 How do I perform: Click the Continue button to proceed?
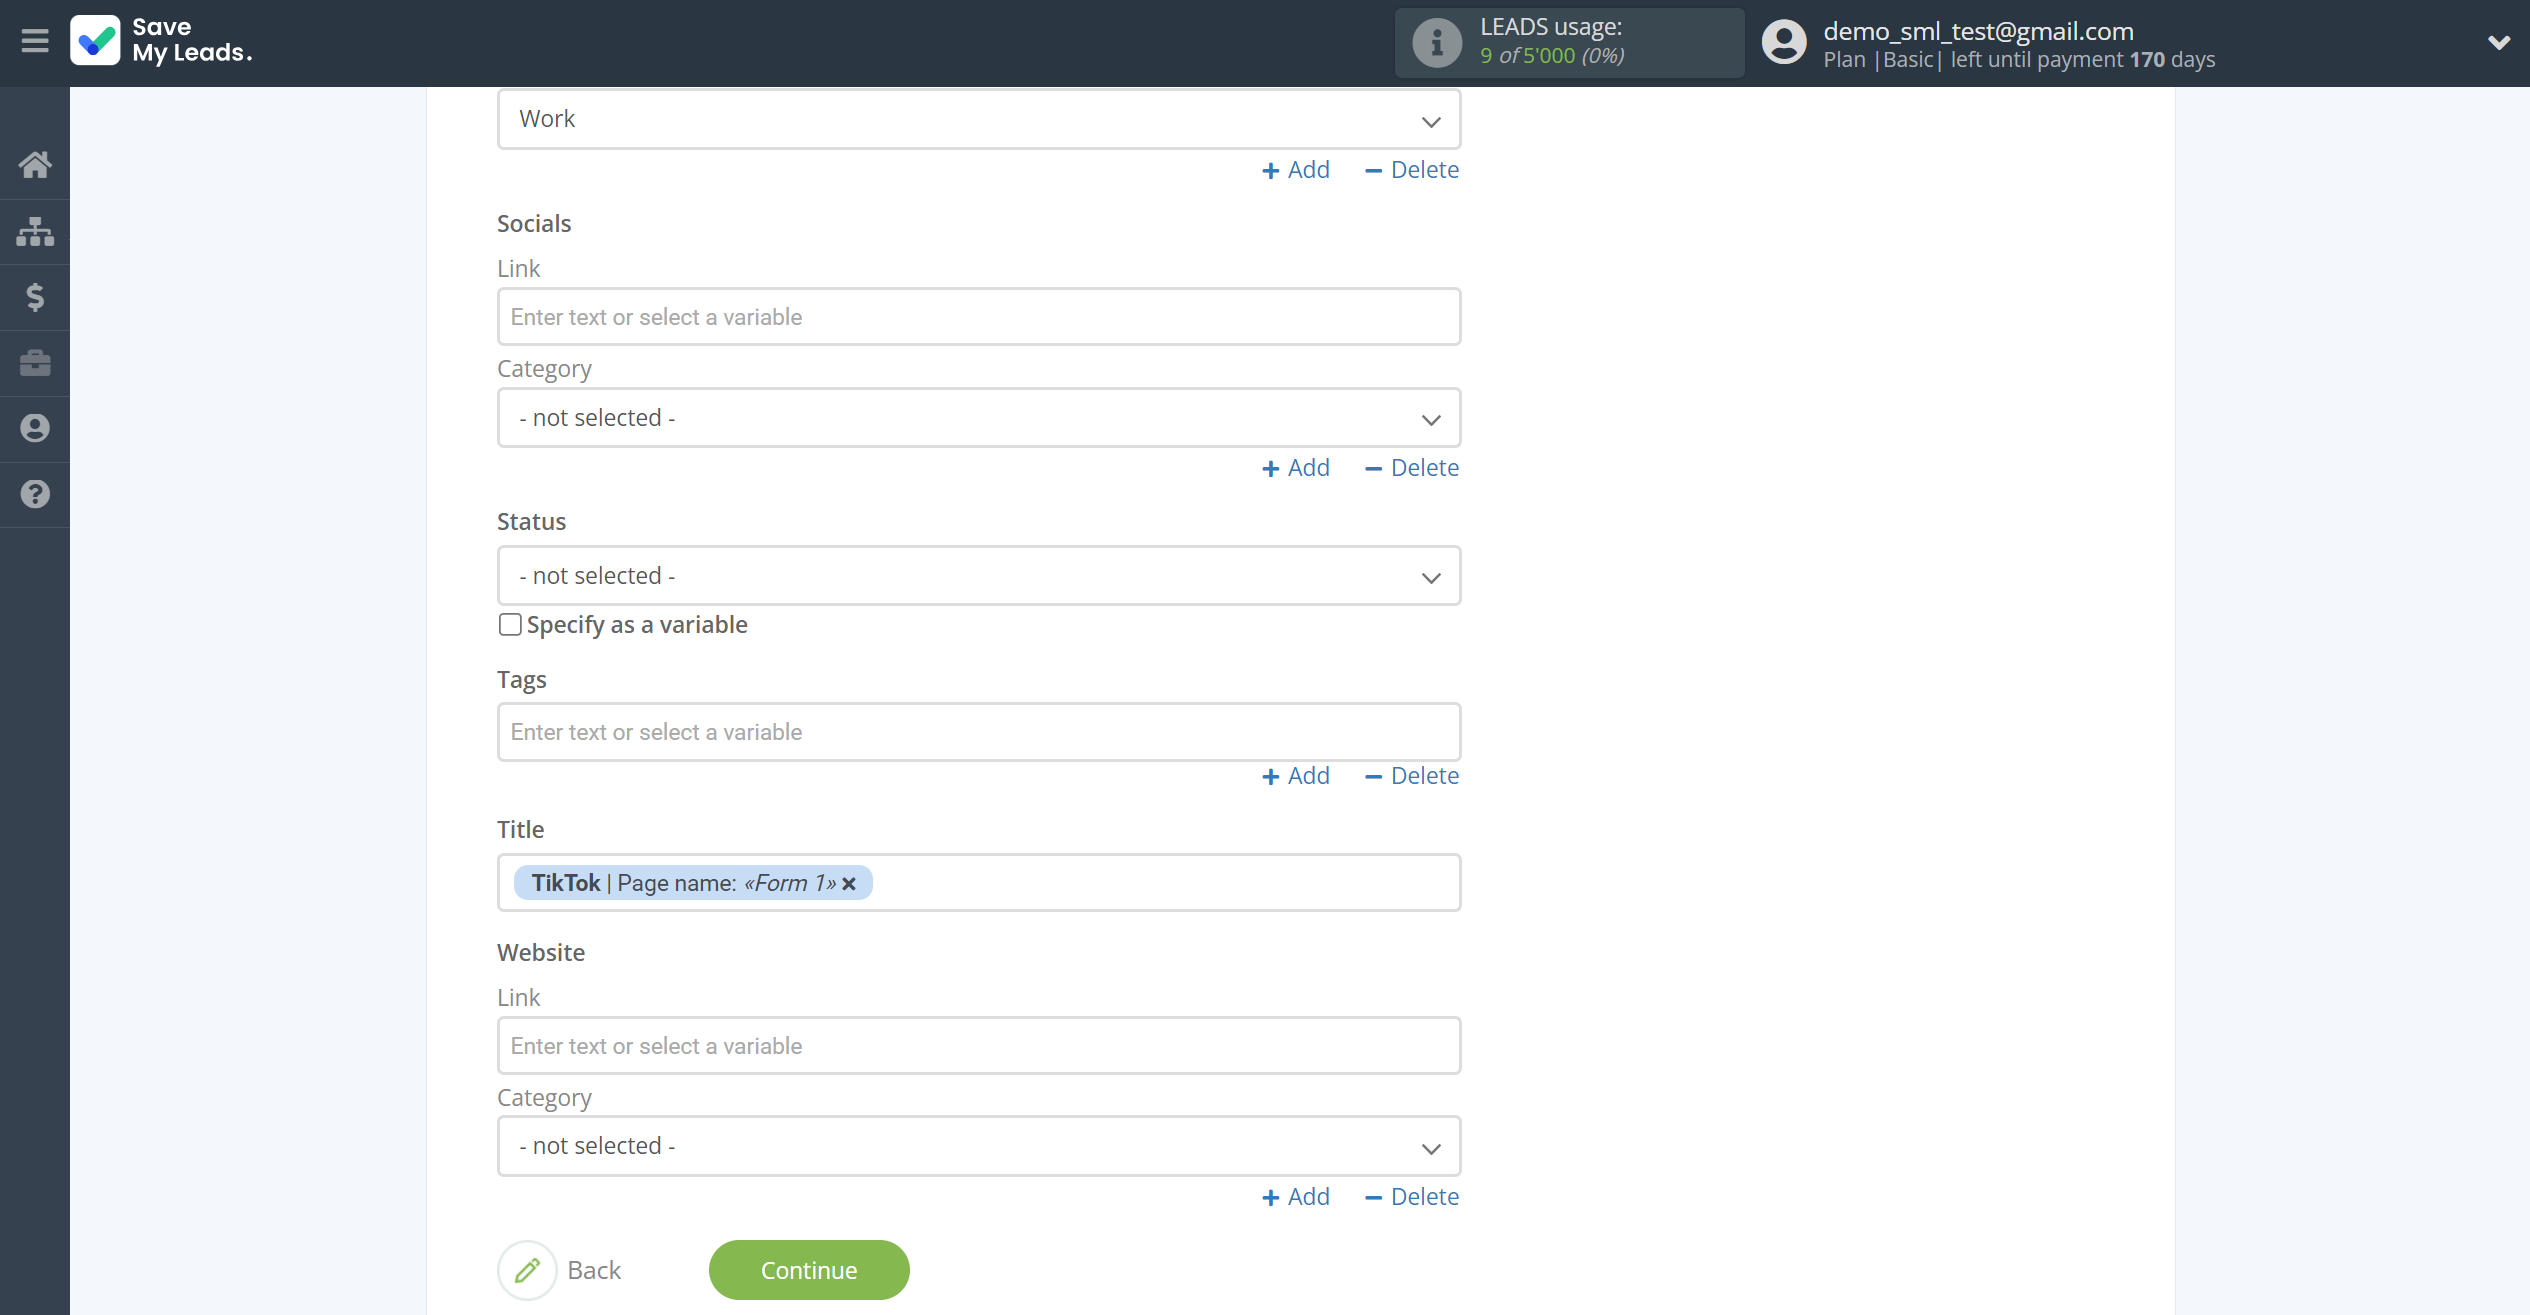(808, 1270)
